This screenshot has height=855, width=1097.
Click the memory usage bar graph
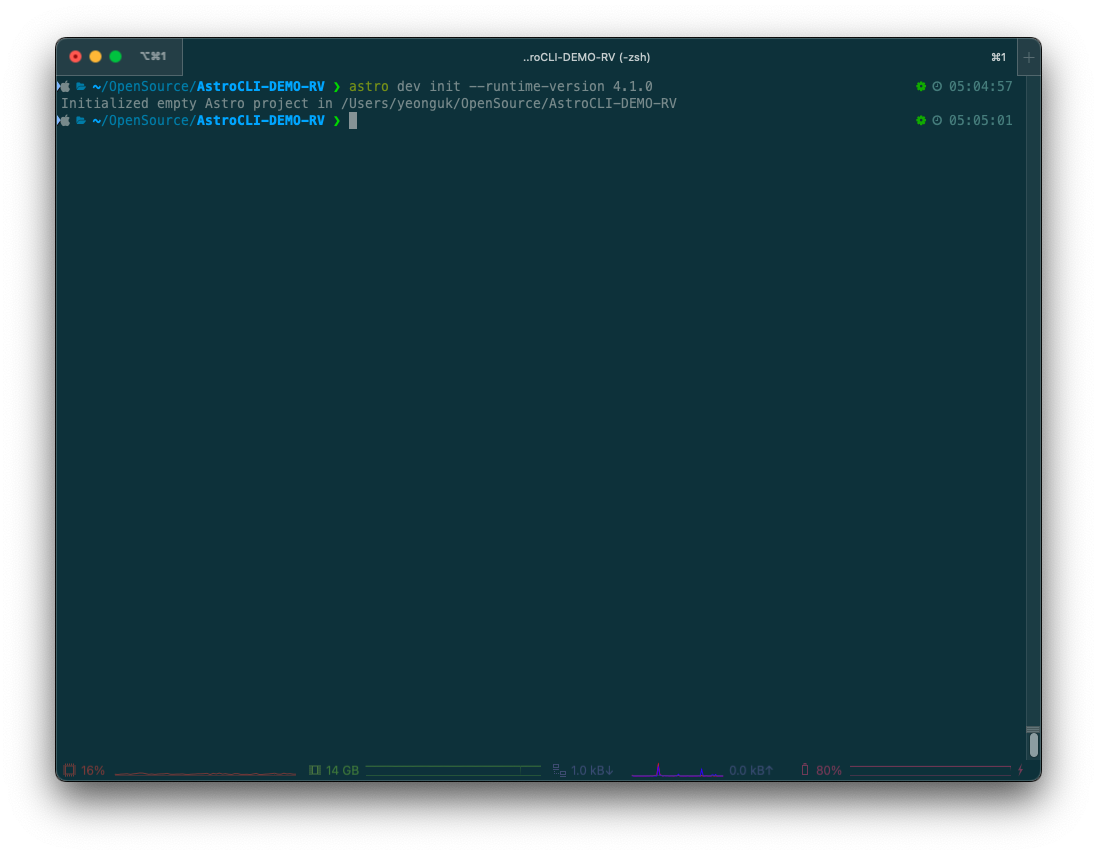pos(453,770)
